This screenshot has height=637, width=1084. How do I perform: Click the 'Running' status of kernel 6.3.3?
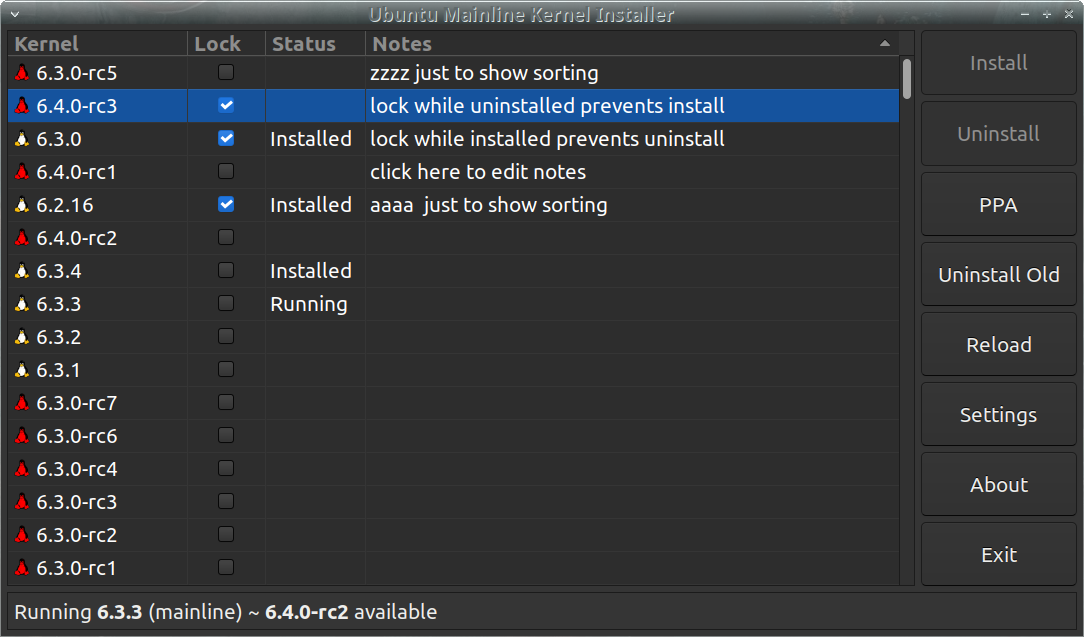[308, 304]
